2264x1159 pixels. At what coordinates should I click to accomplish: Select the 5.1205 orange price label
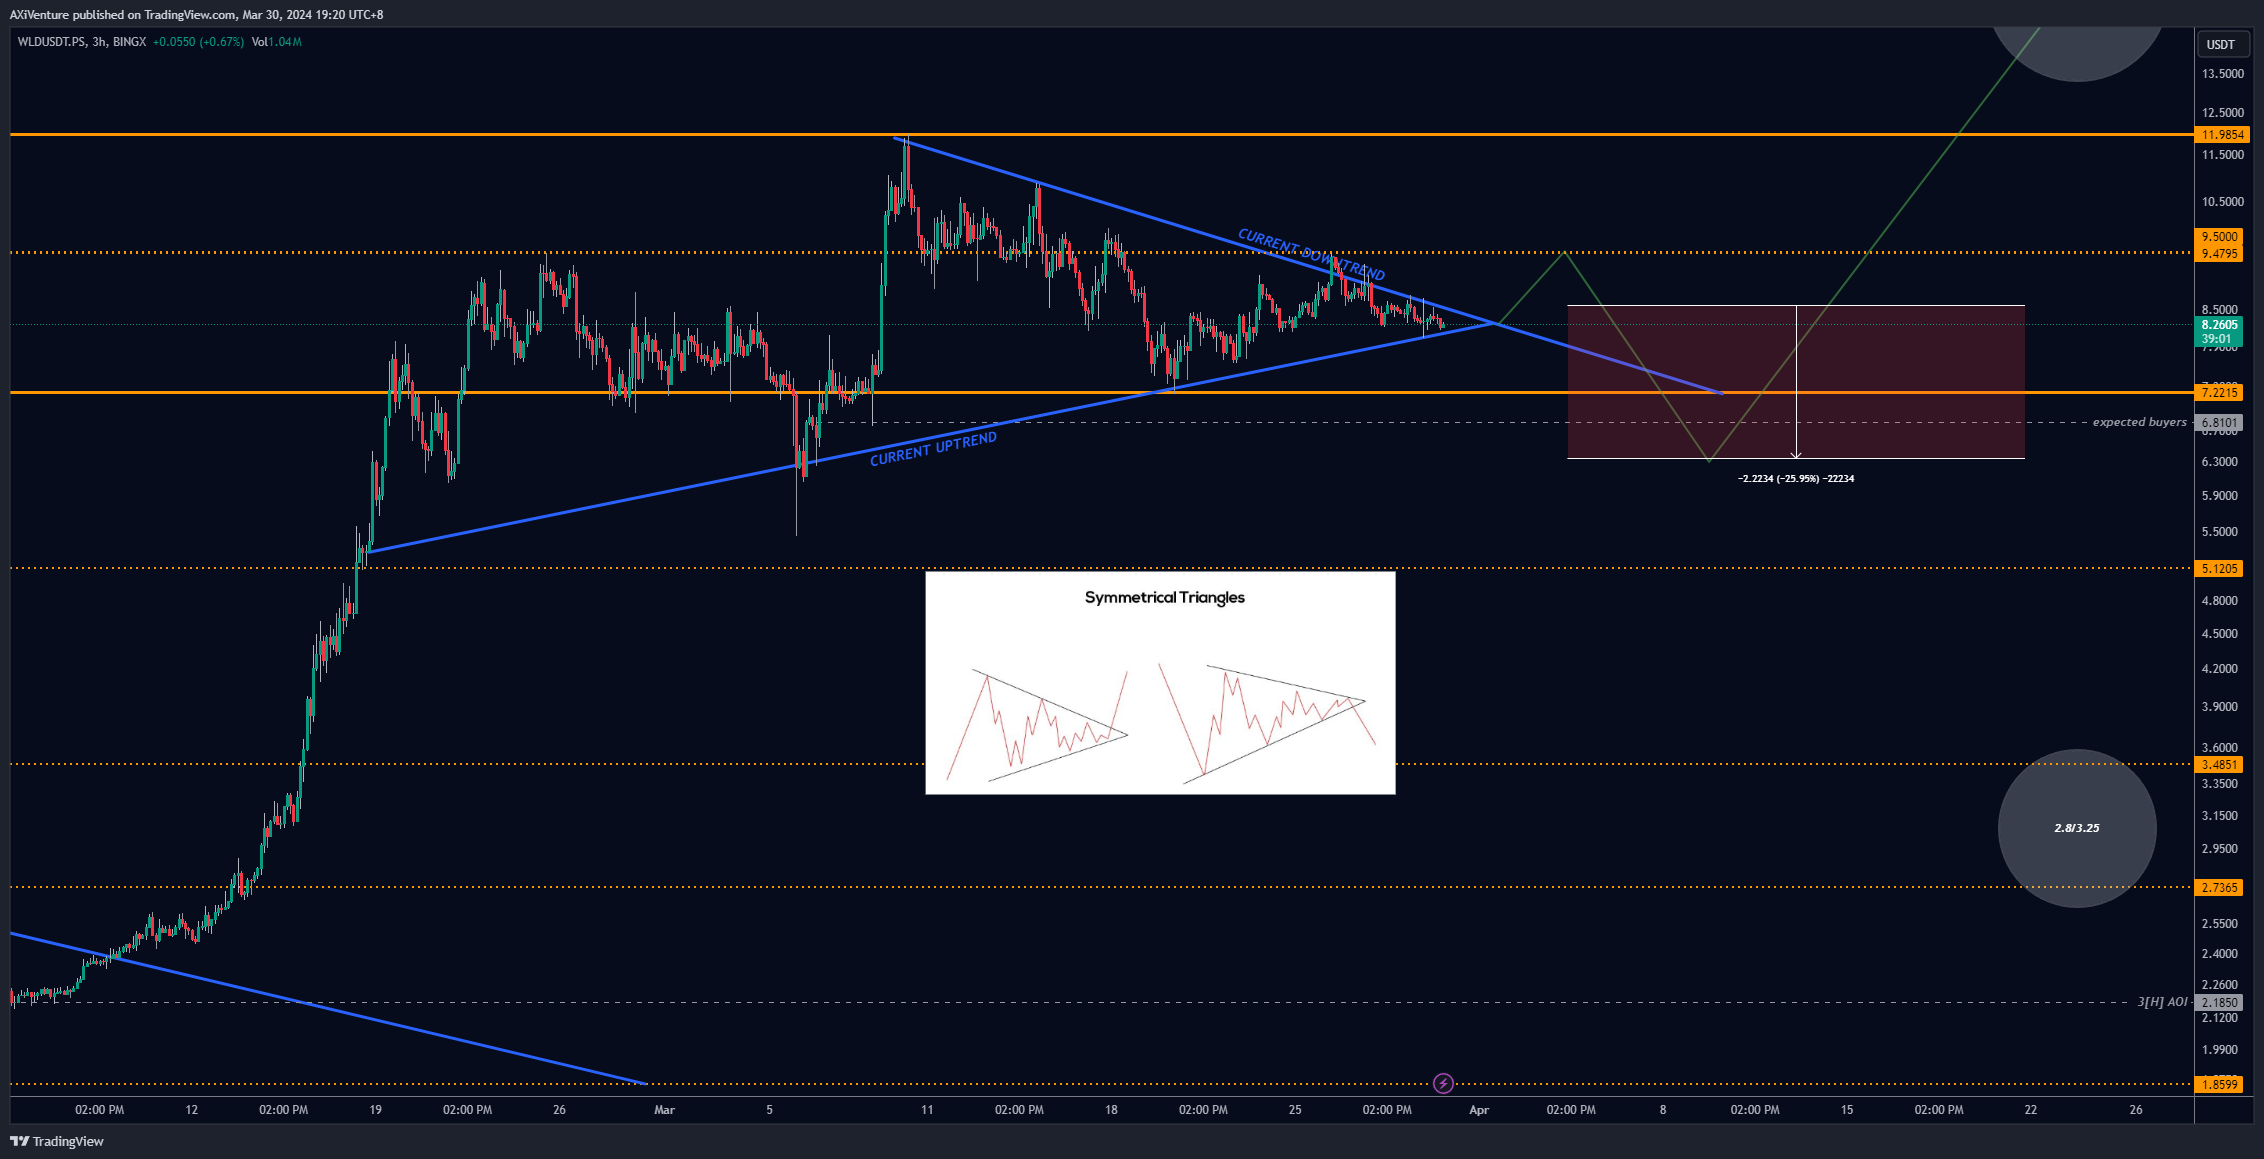pyautogui.click(x=2219, y=568)
